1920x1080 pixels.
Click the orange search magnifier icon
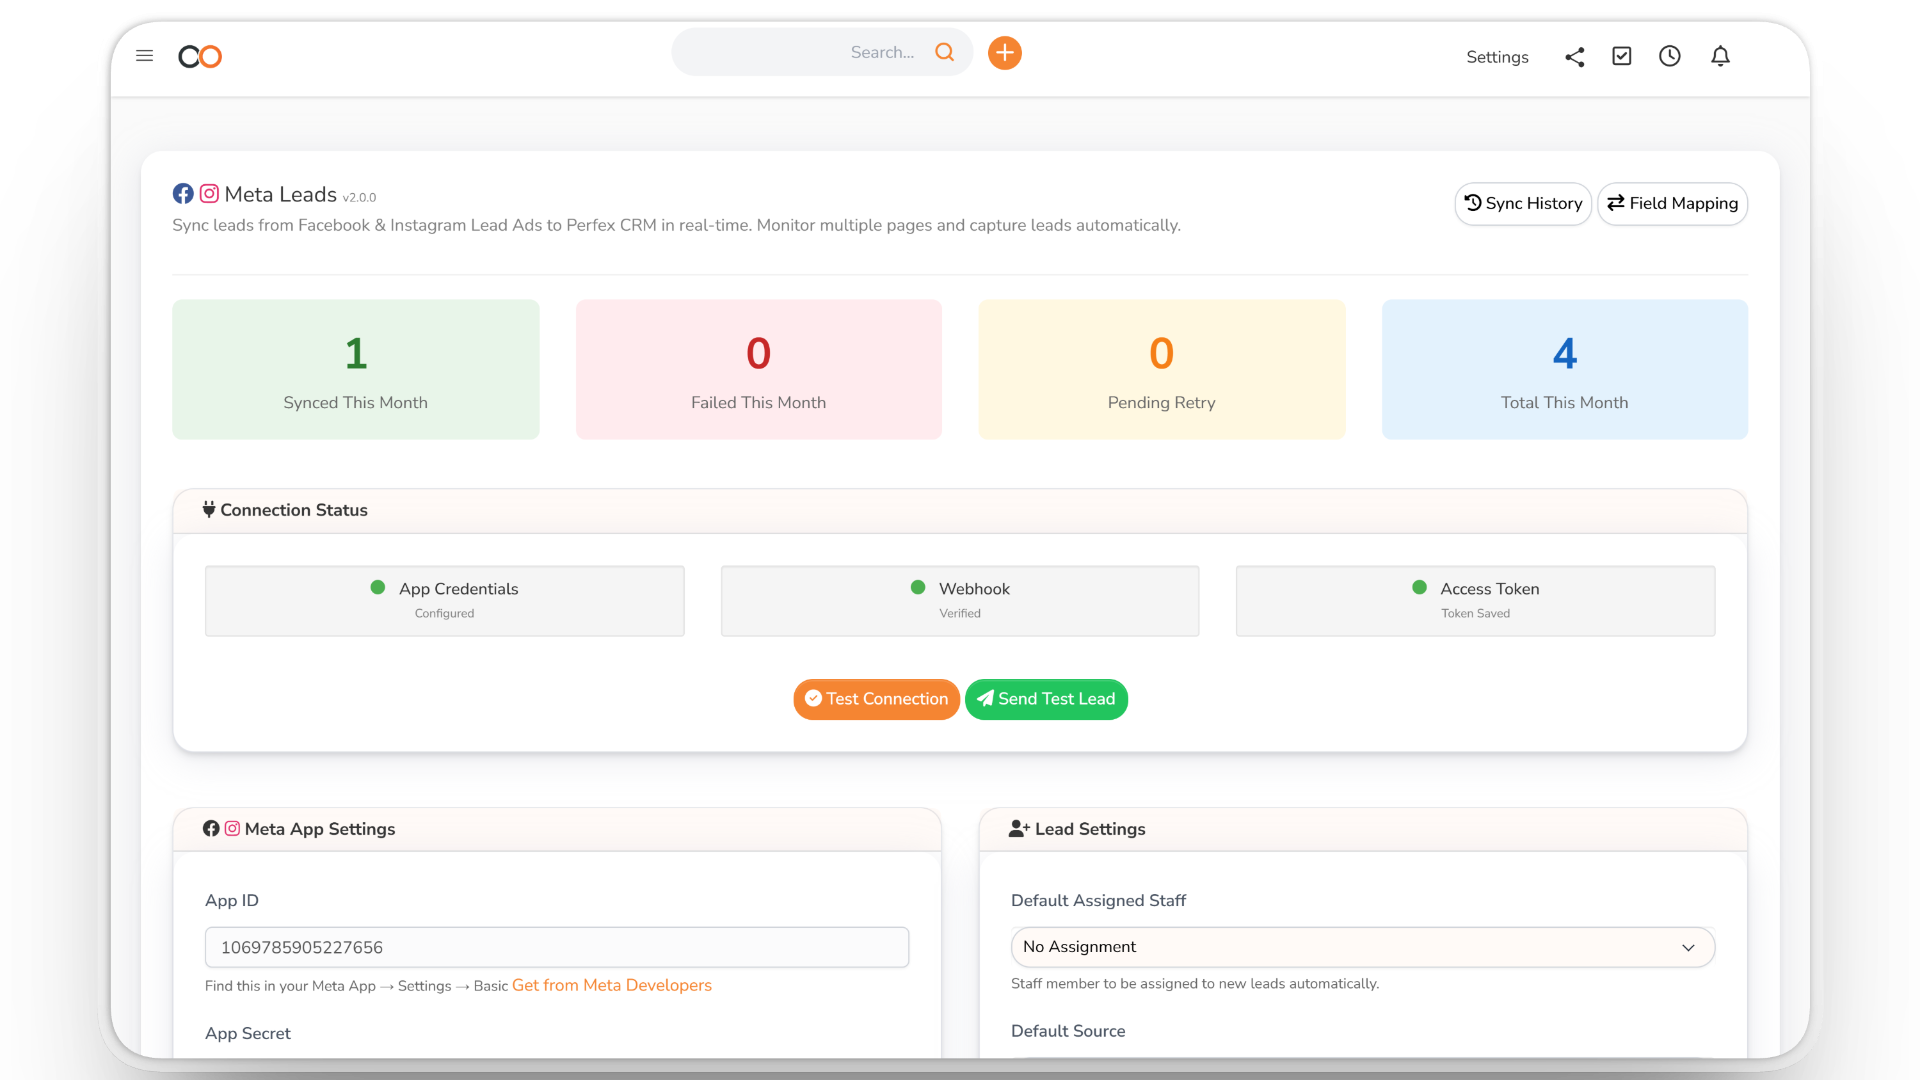[944, 52]
